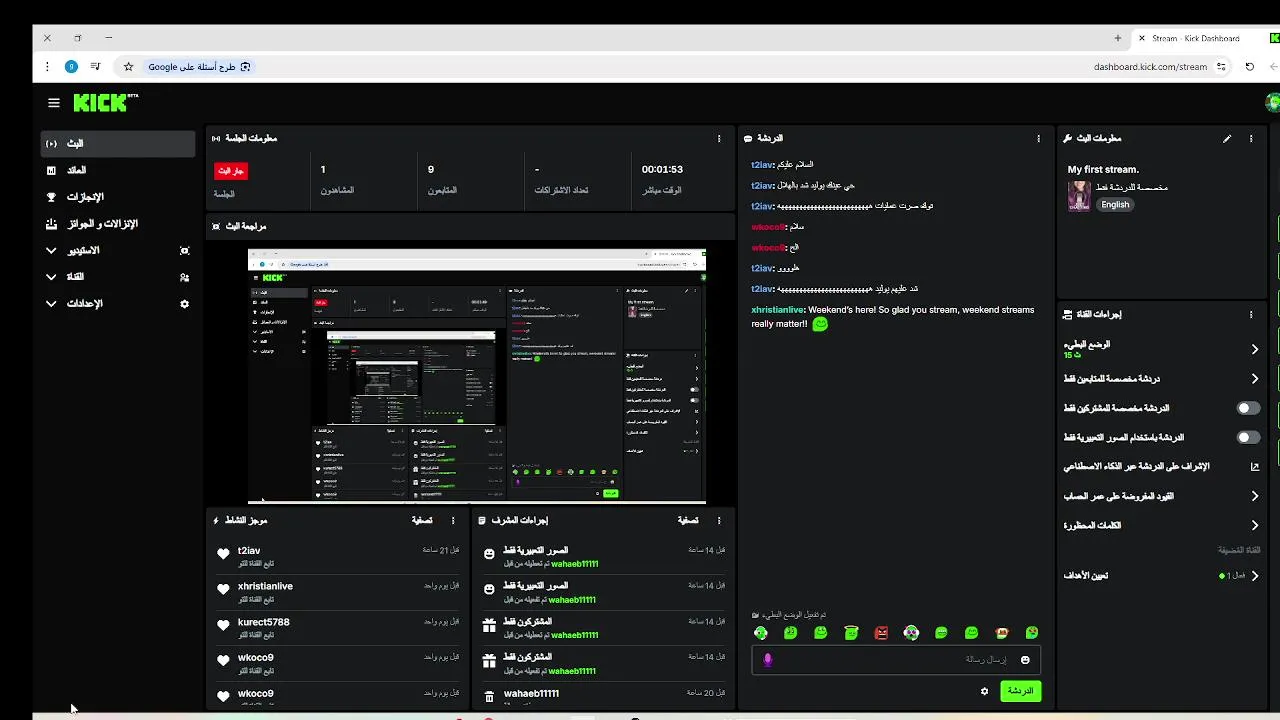This screenshot has width=1280, height=720.
Task: Click the site settings icon beside dashboard.kick.com URL
Action: tap(1221, 67)
